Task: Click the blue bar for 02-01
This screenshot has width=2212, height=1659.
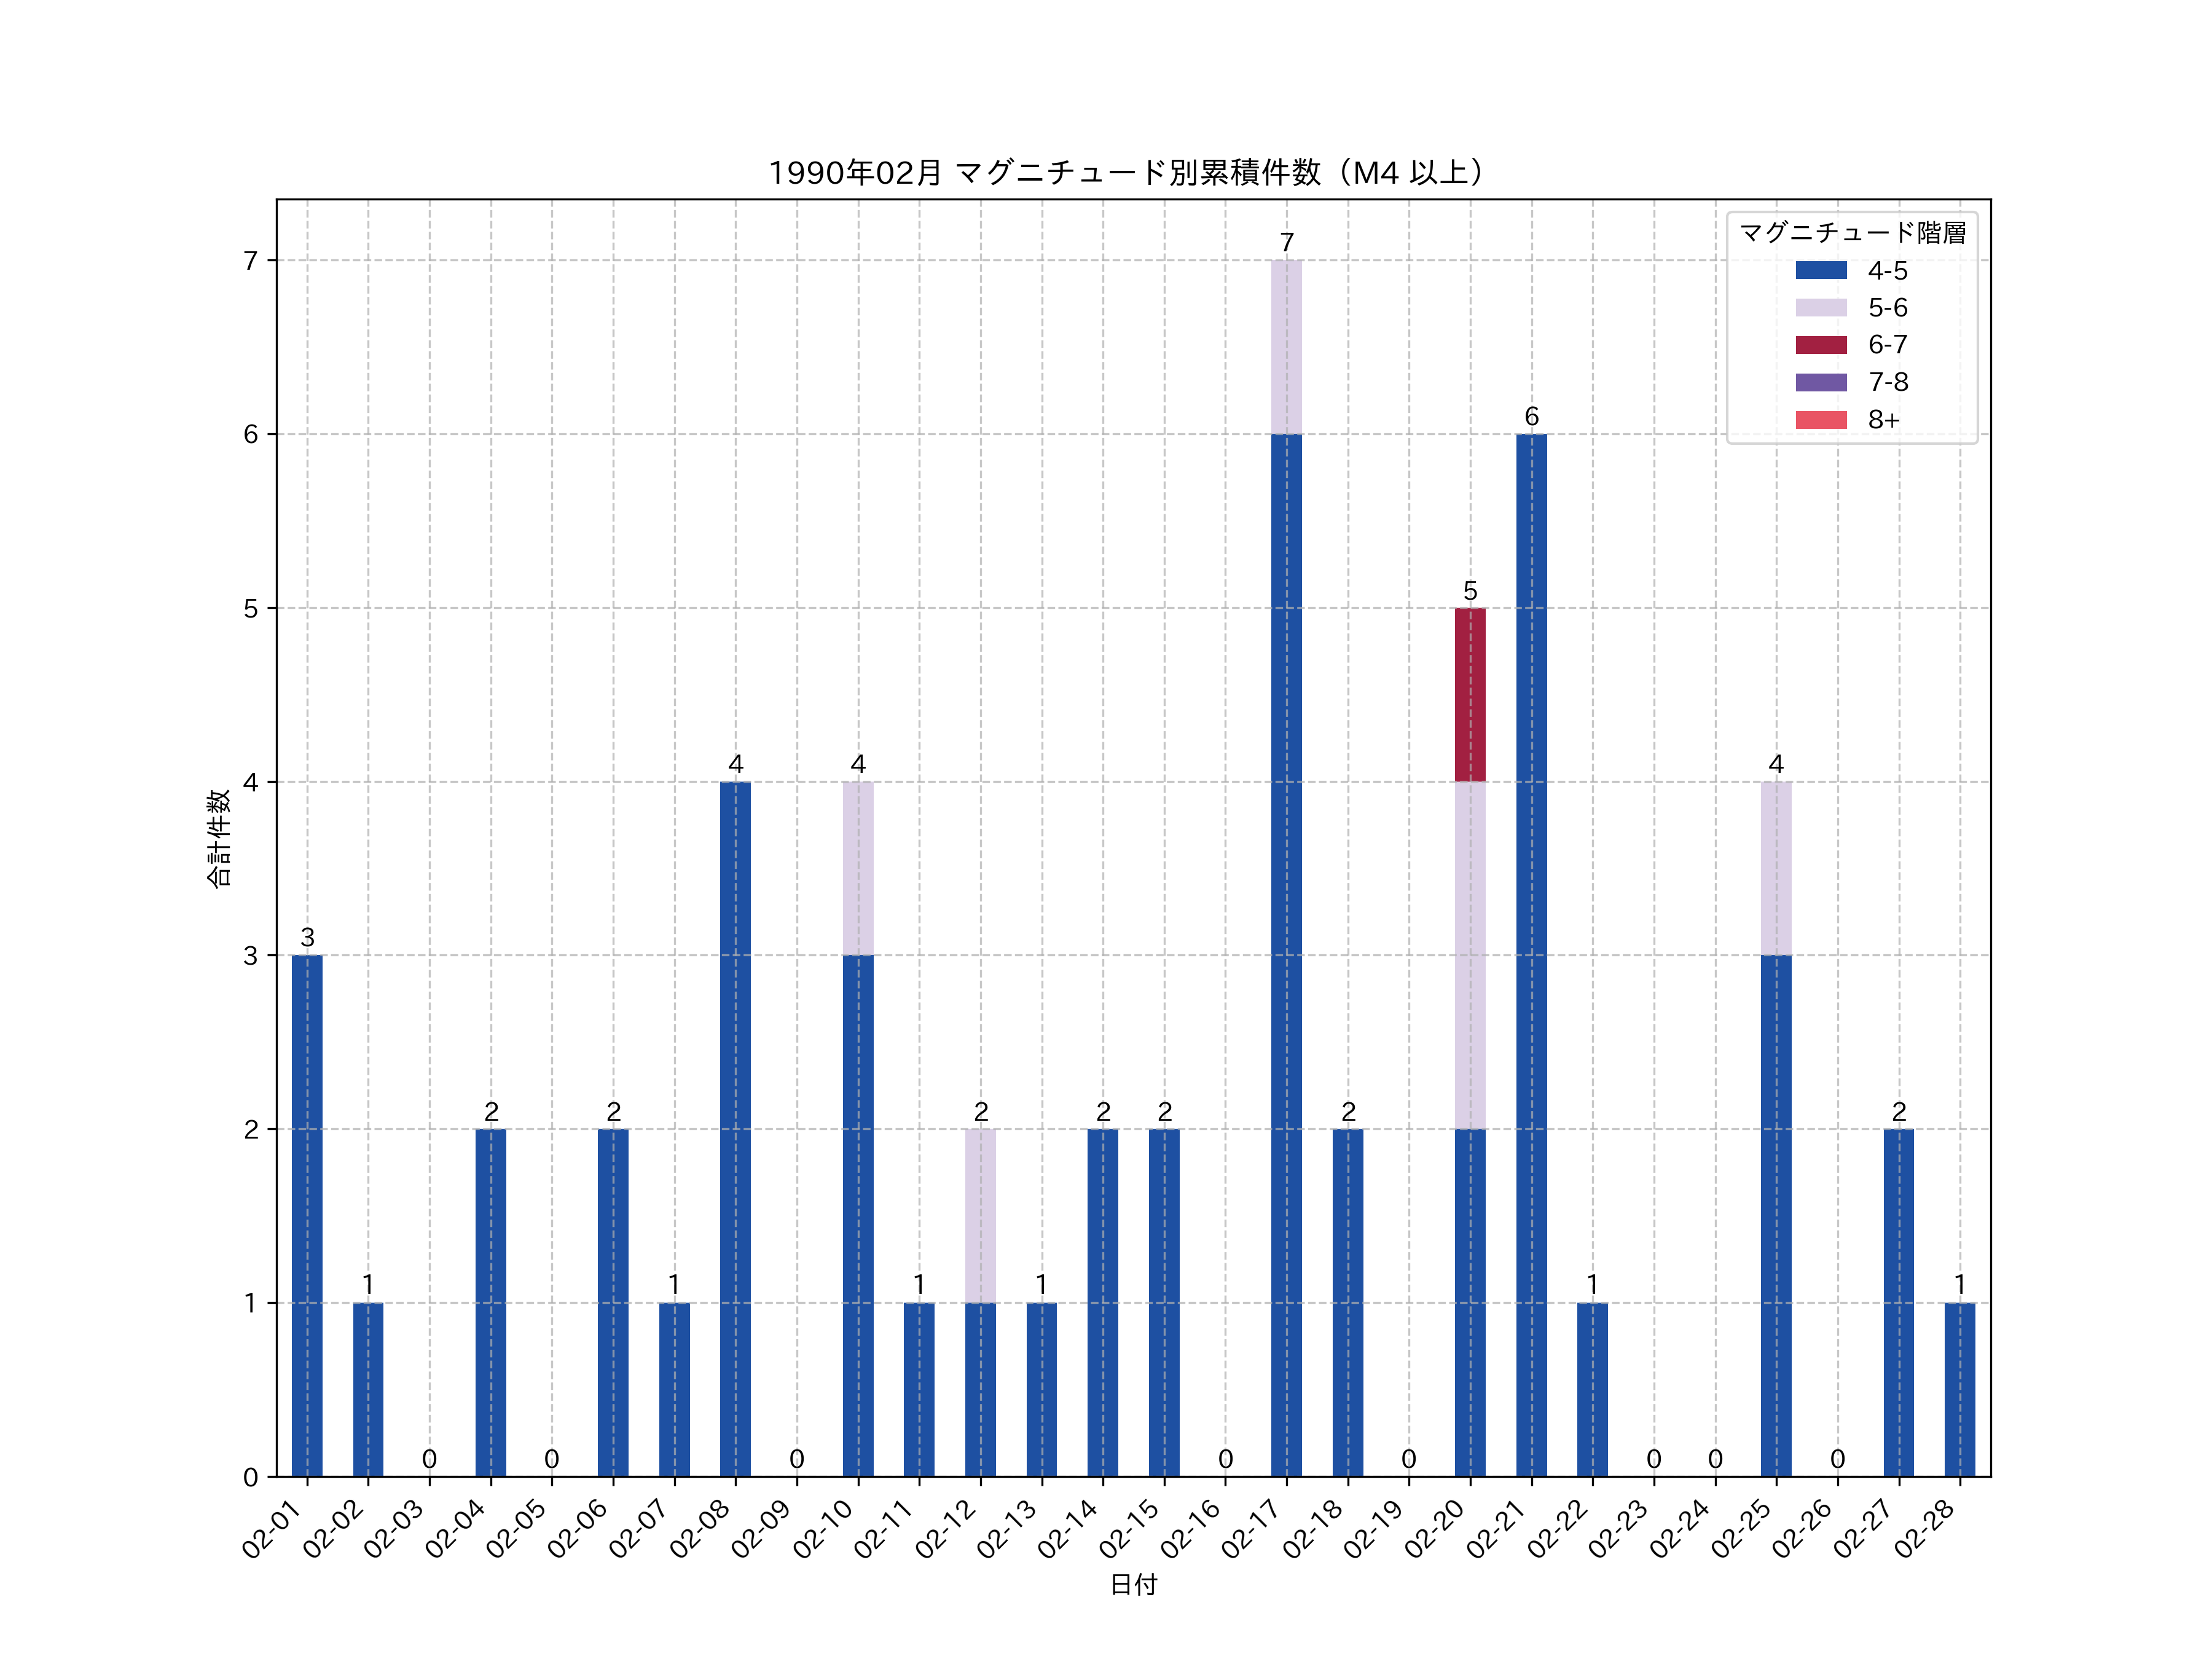Action: pyautogui.click(x=307, y=1215)
